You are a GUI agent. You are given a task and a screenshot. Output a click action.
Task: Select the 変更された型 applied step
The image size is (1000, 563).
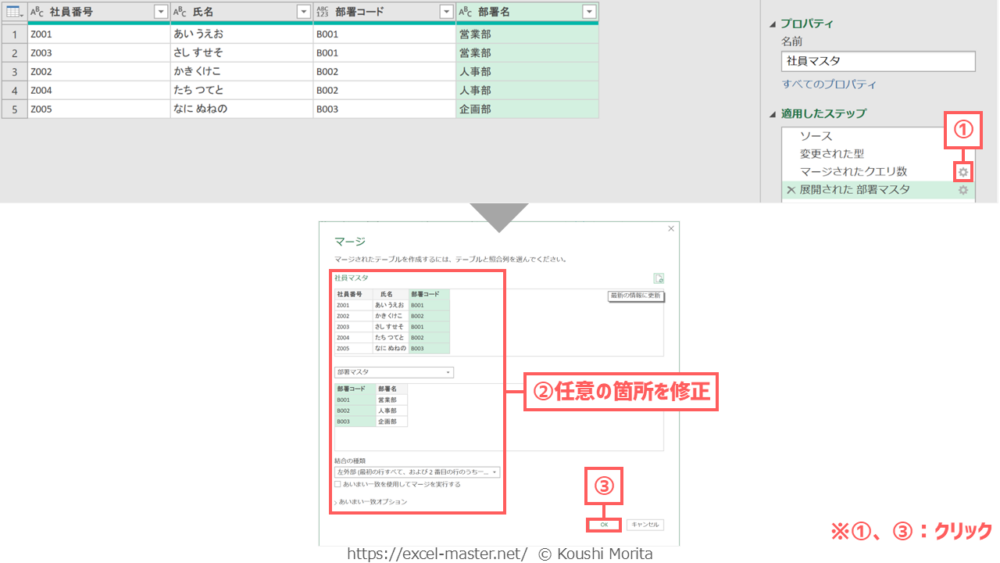[x=832, y=154]
